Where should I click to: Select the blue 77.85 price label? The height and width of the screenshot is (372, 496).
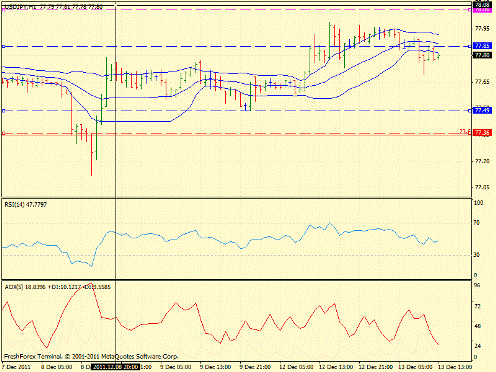click(x=482, y=46)
